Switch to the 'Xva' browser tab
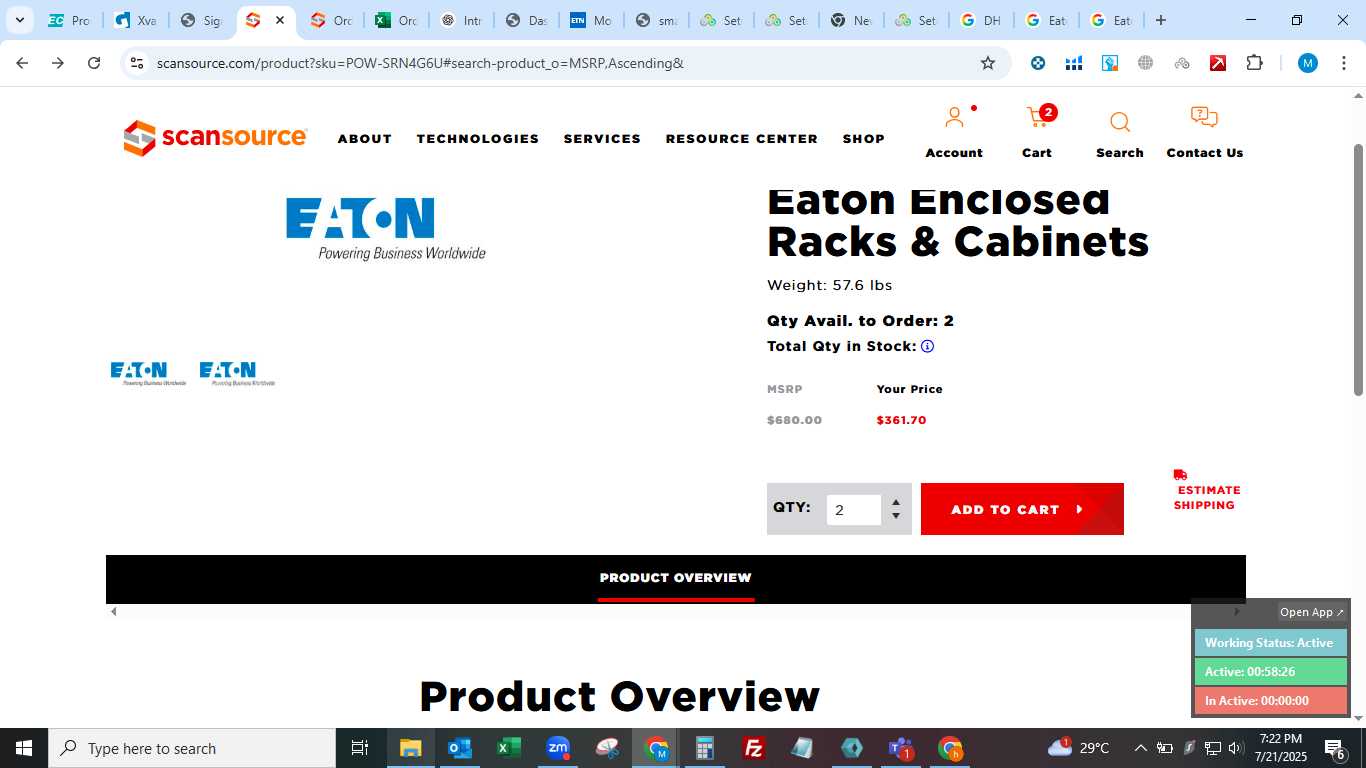The width and height of the screenshot is (1366, 768). [135, 20]
